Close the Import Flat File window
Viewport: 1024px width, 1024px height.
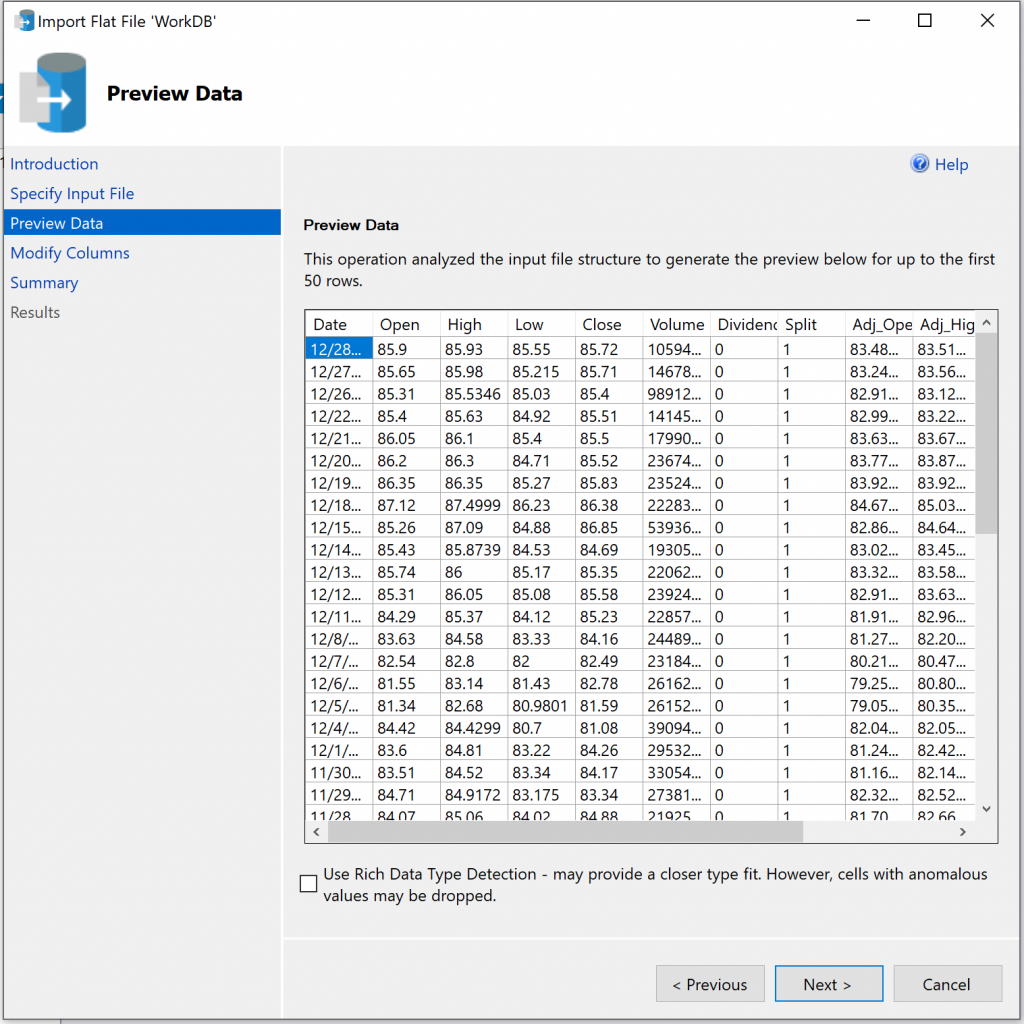point(987,20)
